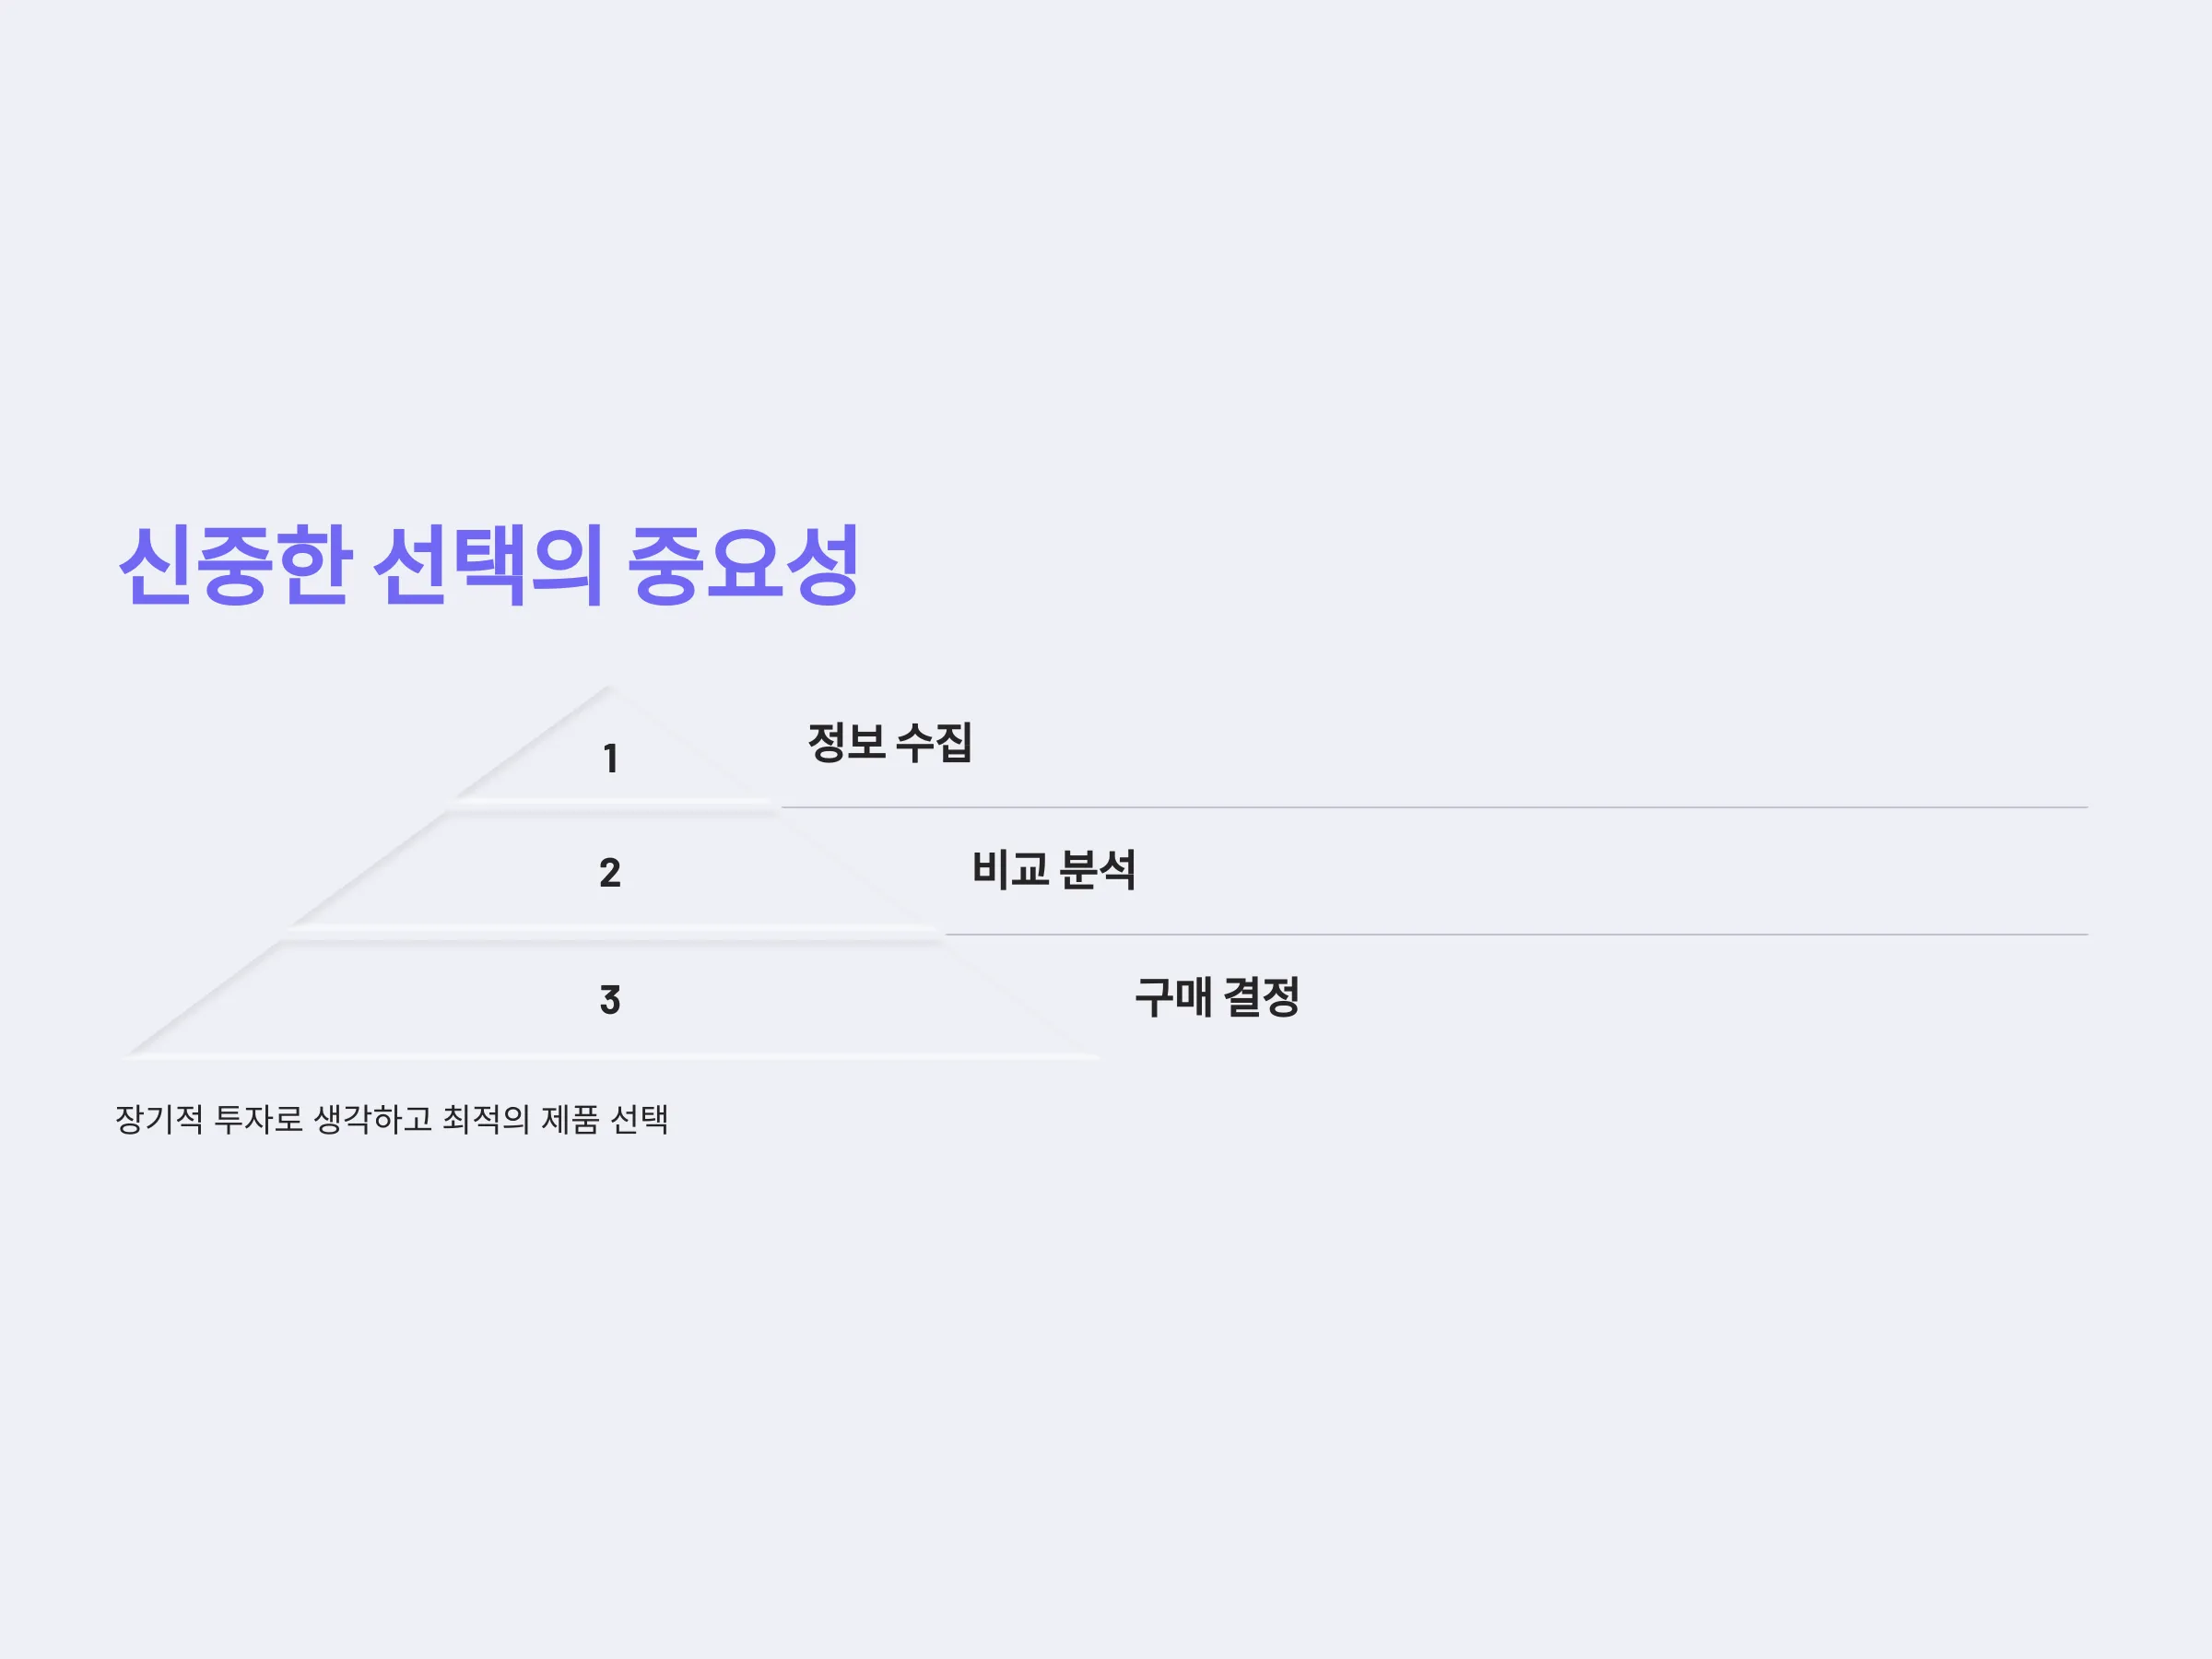Click 장기적 in the footer sentence

click(159, 1119)
